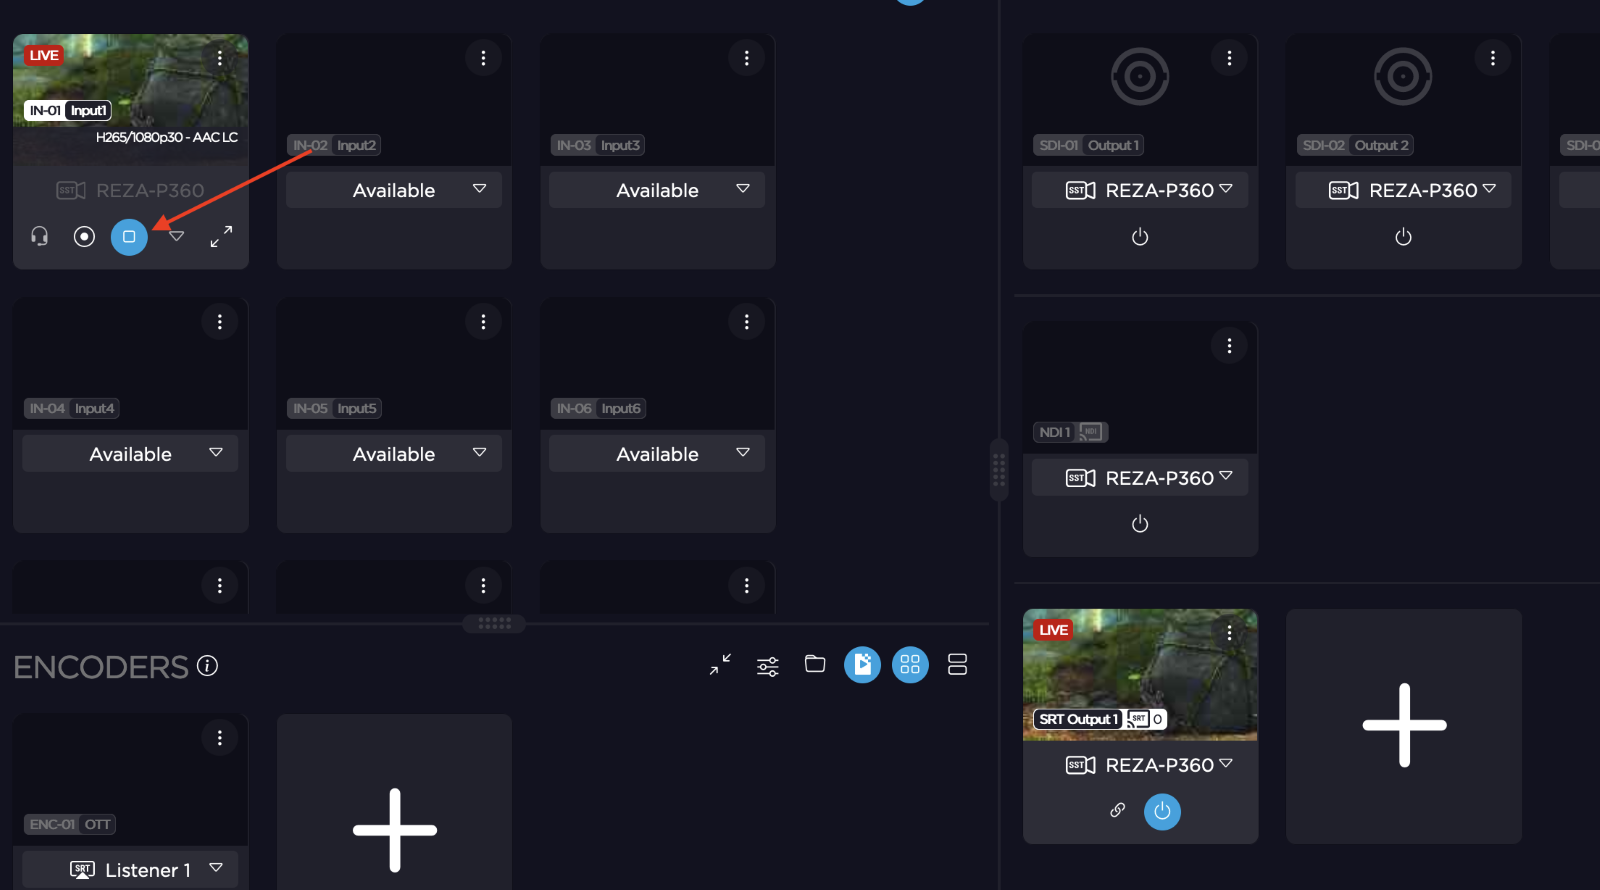This screenshot has height=890, width=1600.
Task: Add a new output with plus tile
Action: point(1404,726)
